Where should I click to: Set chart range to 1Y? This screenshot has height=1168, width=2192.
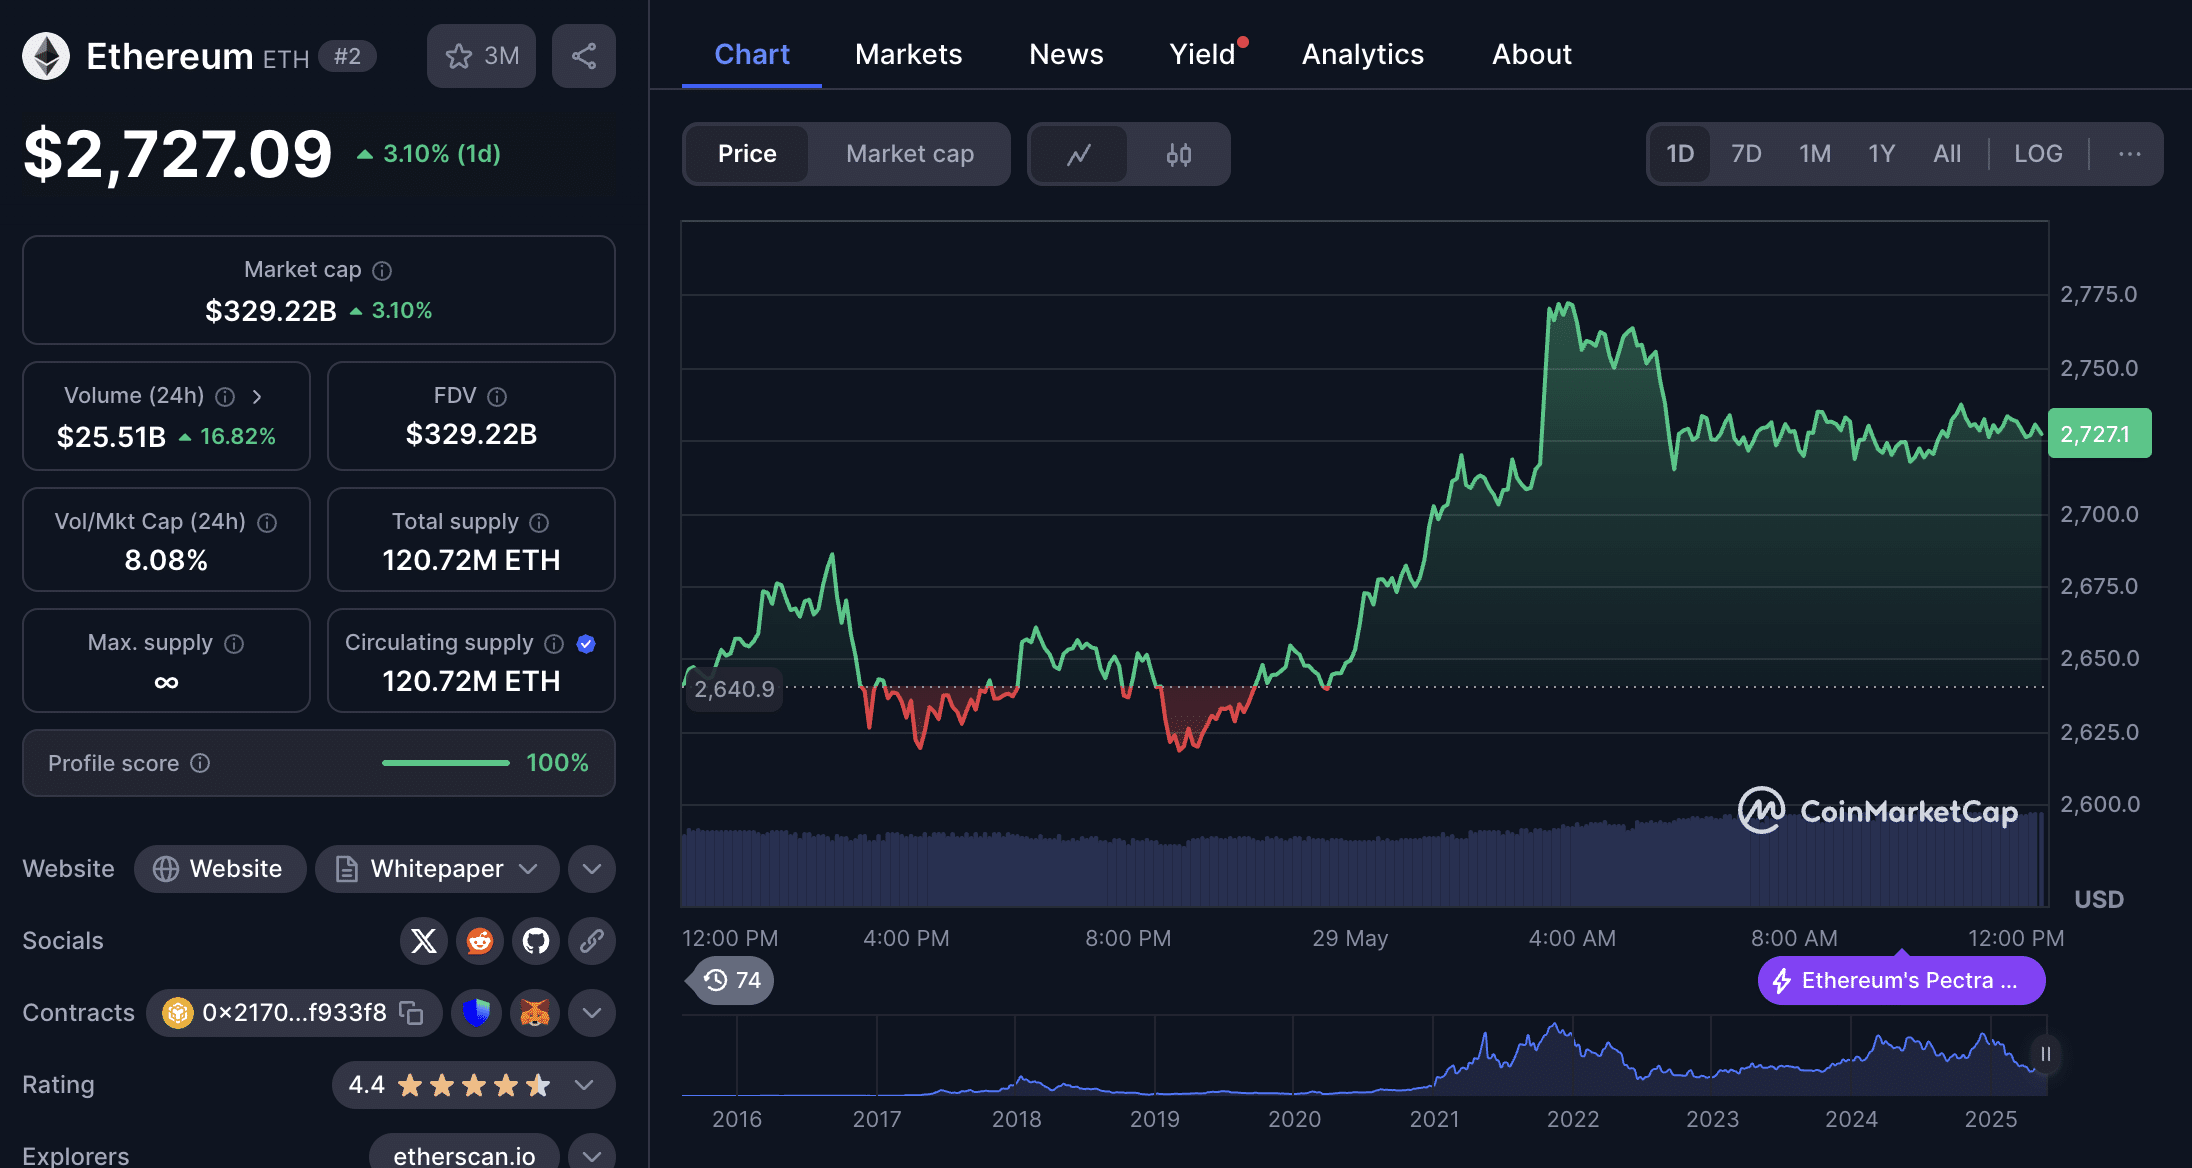click(1882, 154)
